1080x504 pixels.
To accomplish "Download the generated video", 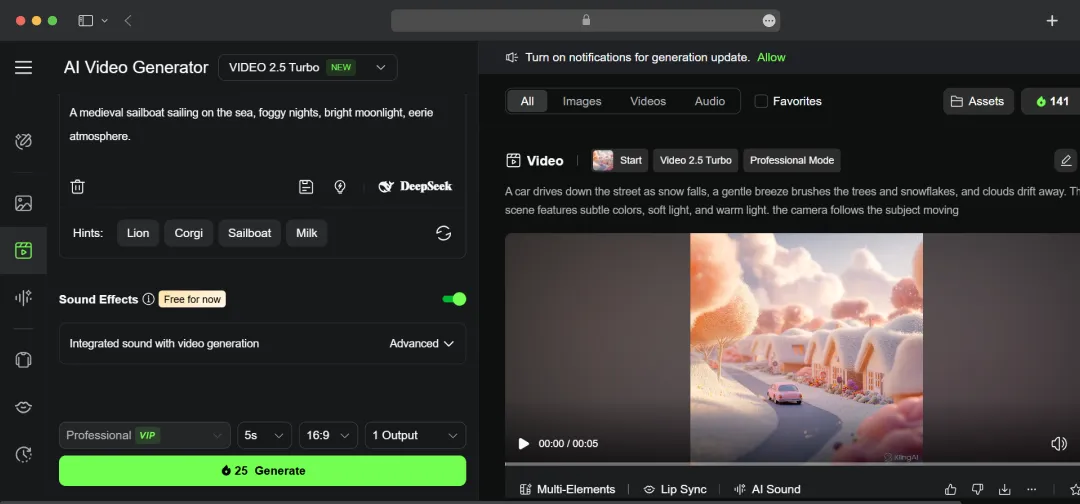I will [1004, 490].
